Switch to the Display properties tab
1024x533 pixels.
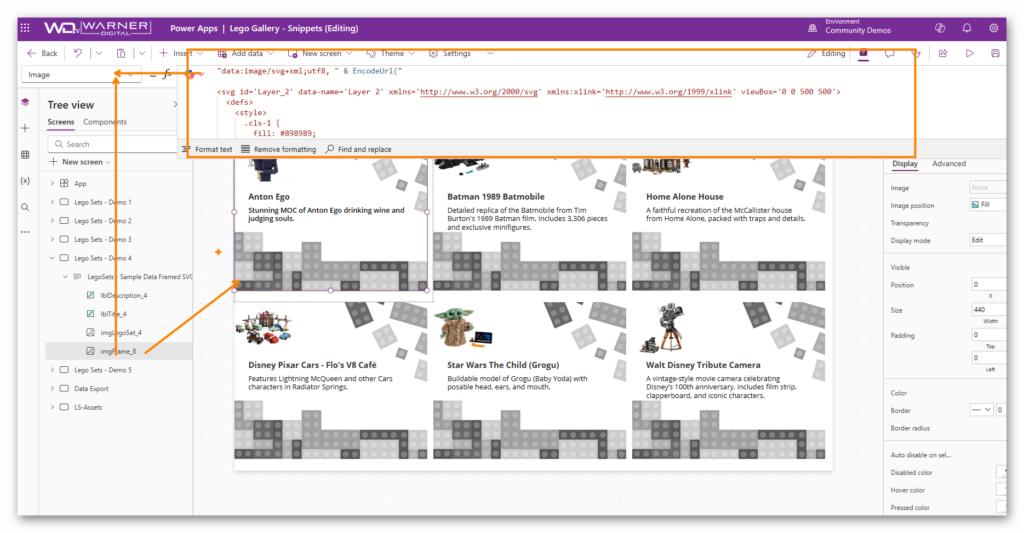pyautogui.click(x=904, y=164)
